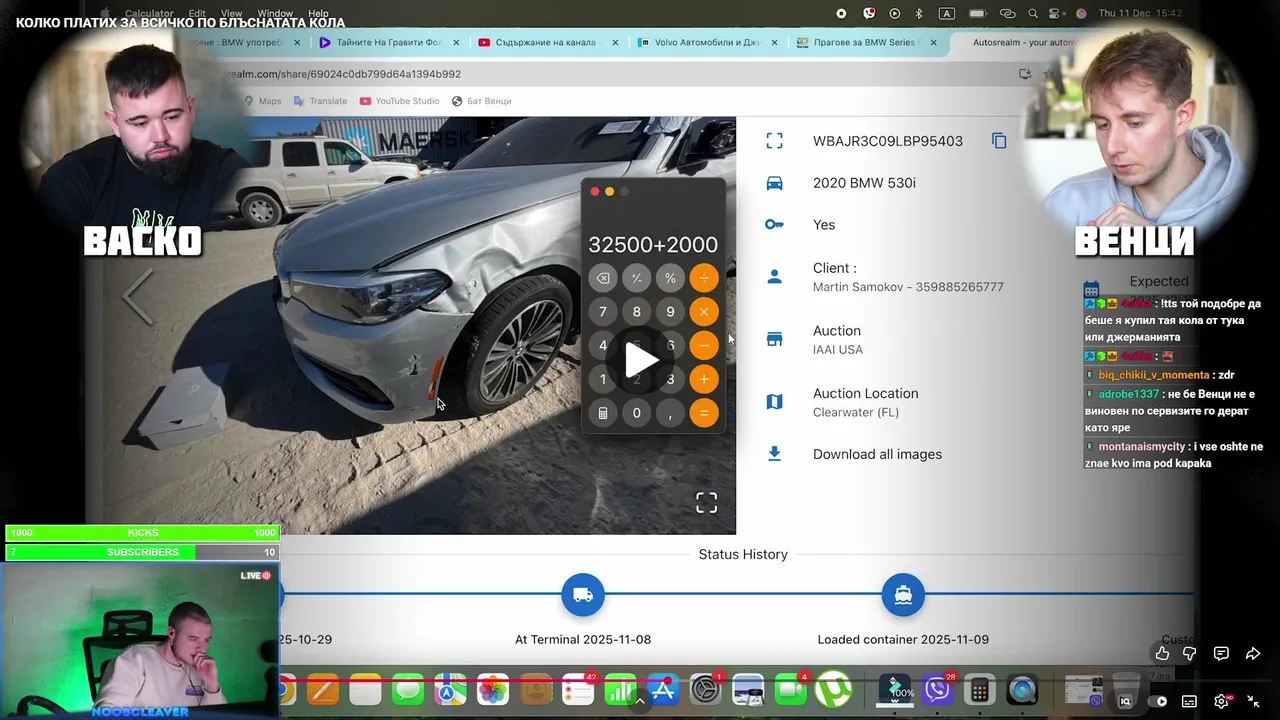Click the calculator display showing 32500+2000

(x=653, y=245)
